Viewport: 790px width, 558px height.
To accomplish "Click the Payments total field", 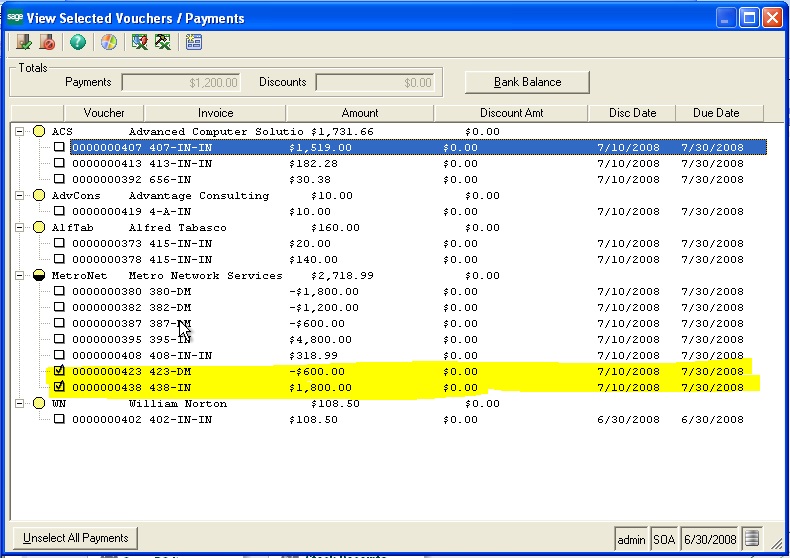I will pyautogui.click(x=181, y=83).
